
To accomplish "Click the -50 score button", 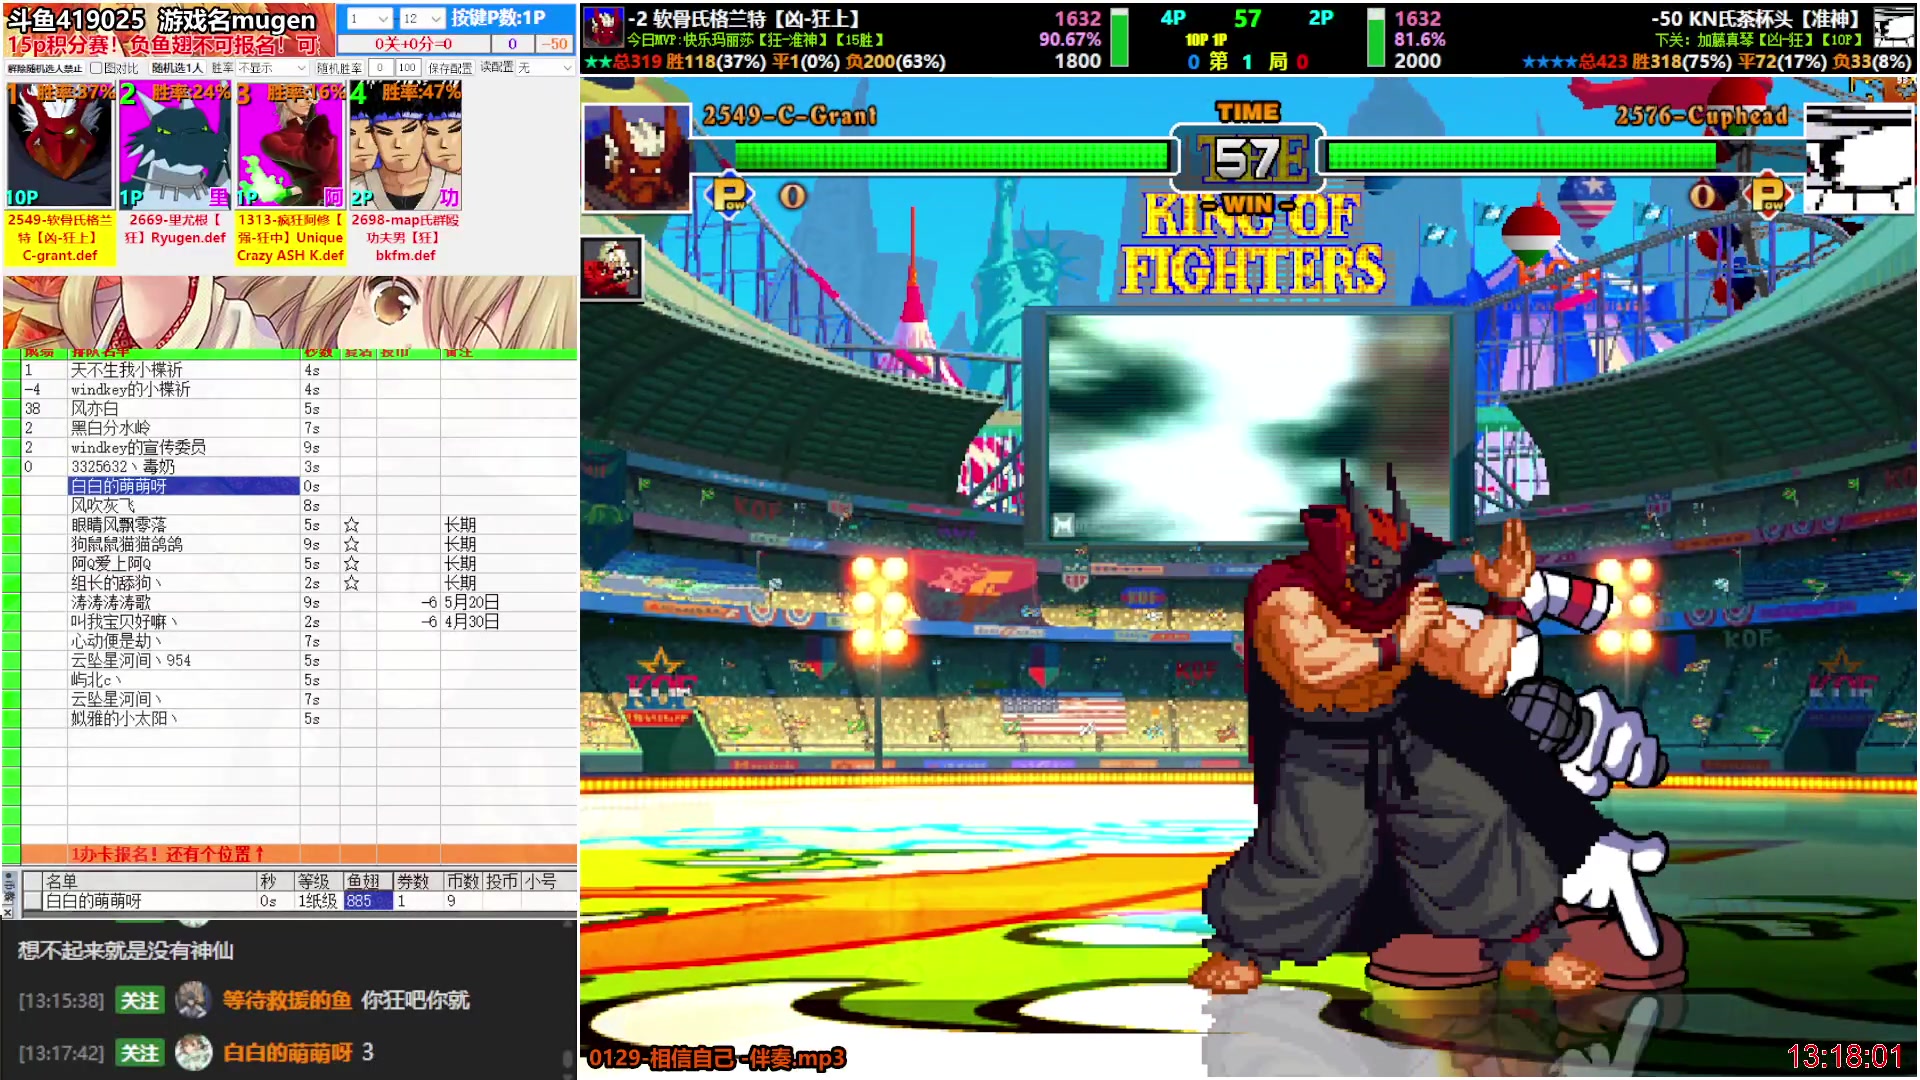I will point(554,44).
